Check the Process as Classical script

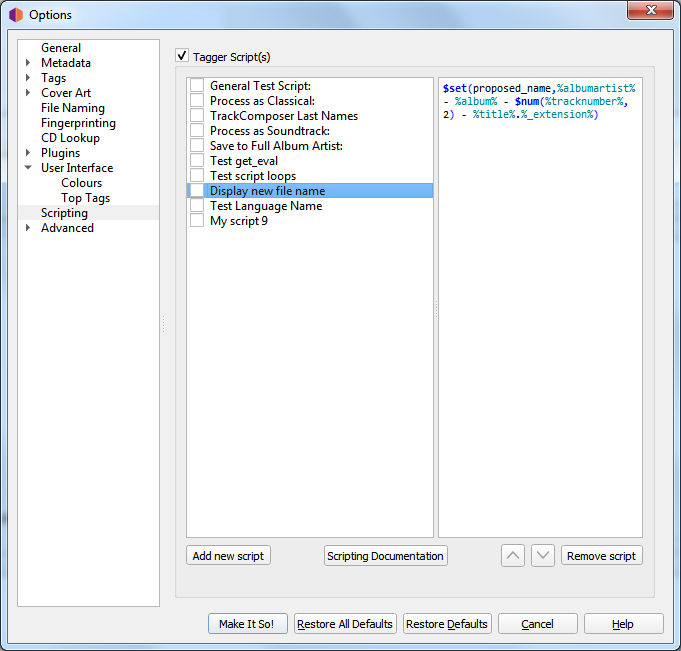197,101
